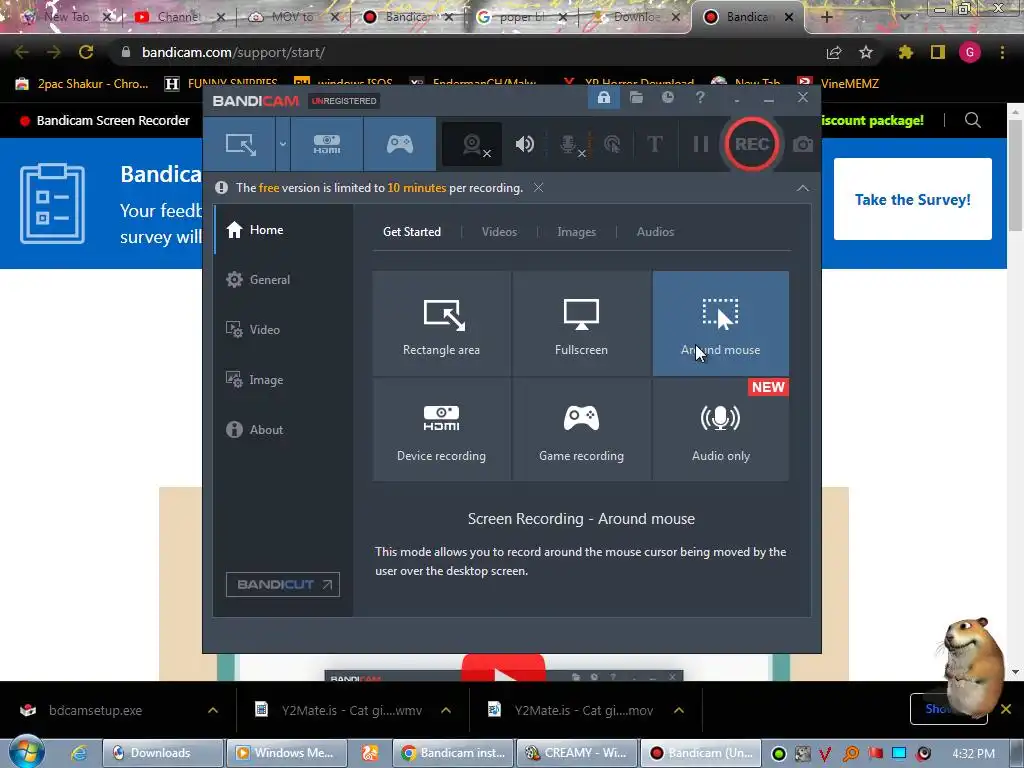This screenshot has height=768, width=1024.
Task: Switch to Downloads taskbar window
Action: pyautogui.click(x=163, y=753)
